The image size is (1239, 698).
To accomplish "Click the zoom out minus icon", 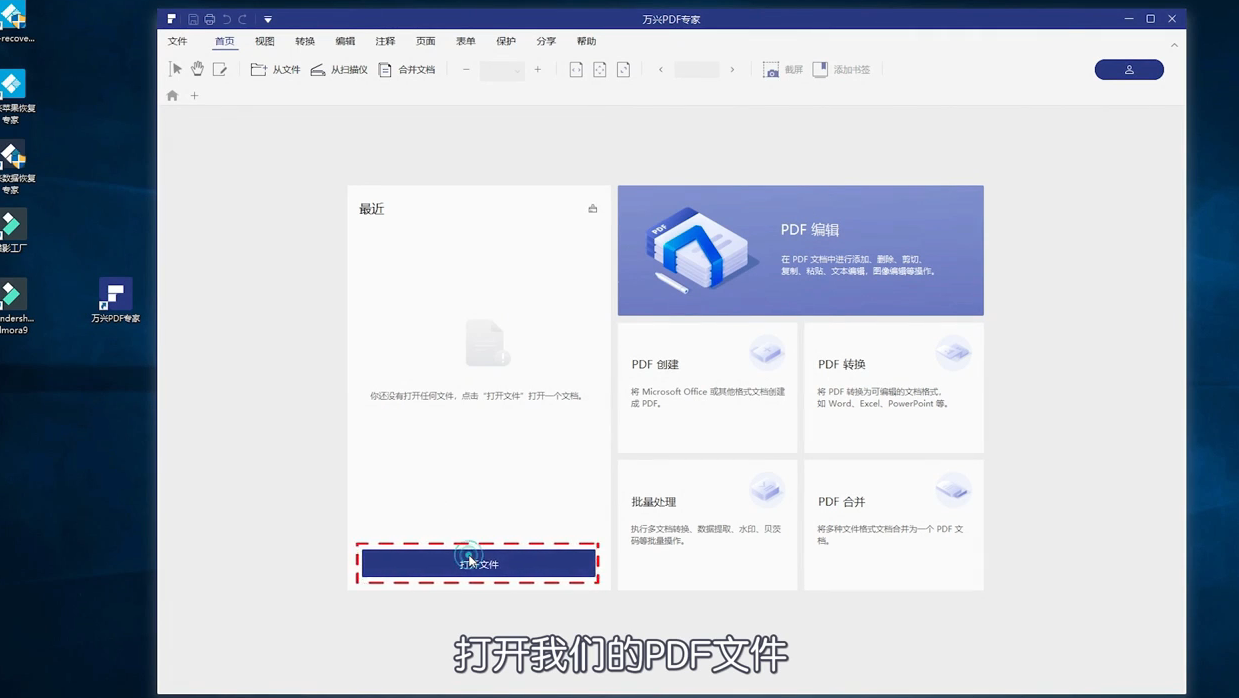I will pos(466,69).
